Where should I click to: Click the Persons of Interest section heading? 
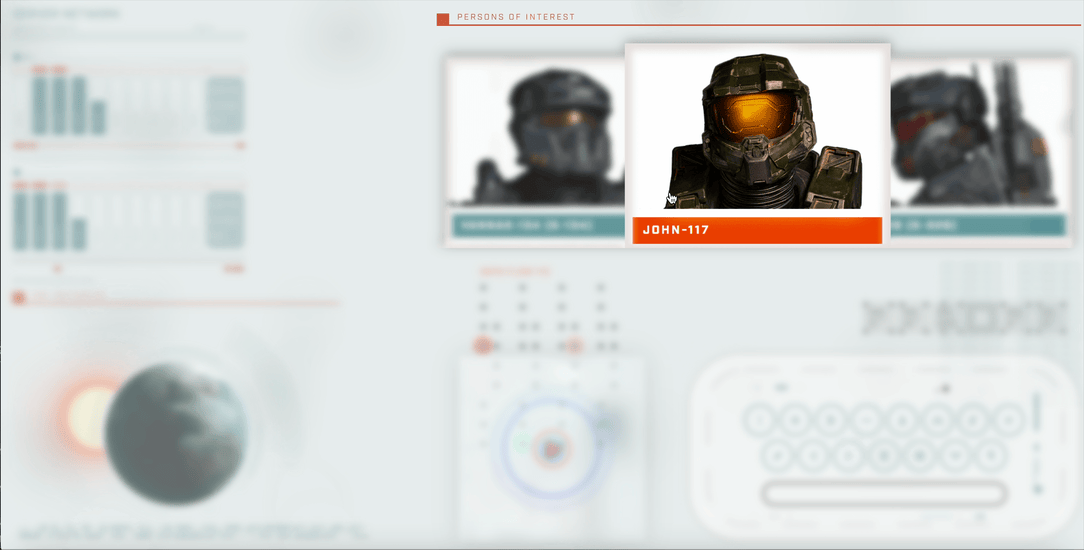tap(516, 17)
